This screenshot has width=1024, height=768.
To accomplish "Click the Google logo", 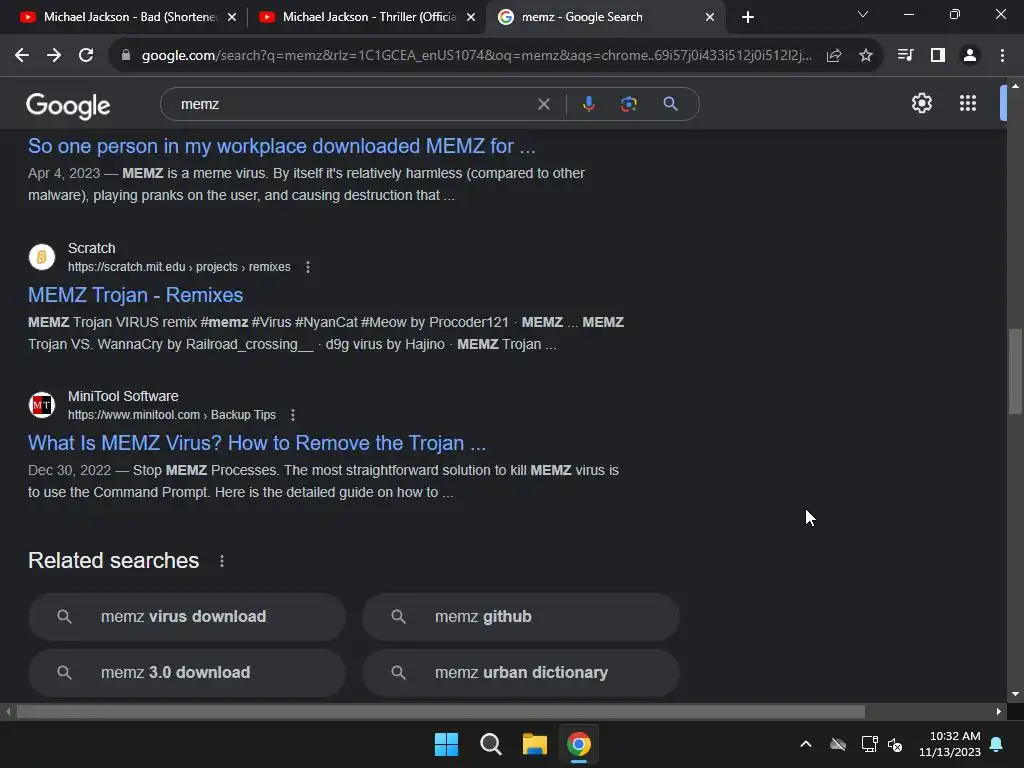I will (x=68, y=105).
